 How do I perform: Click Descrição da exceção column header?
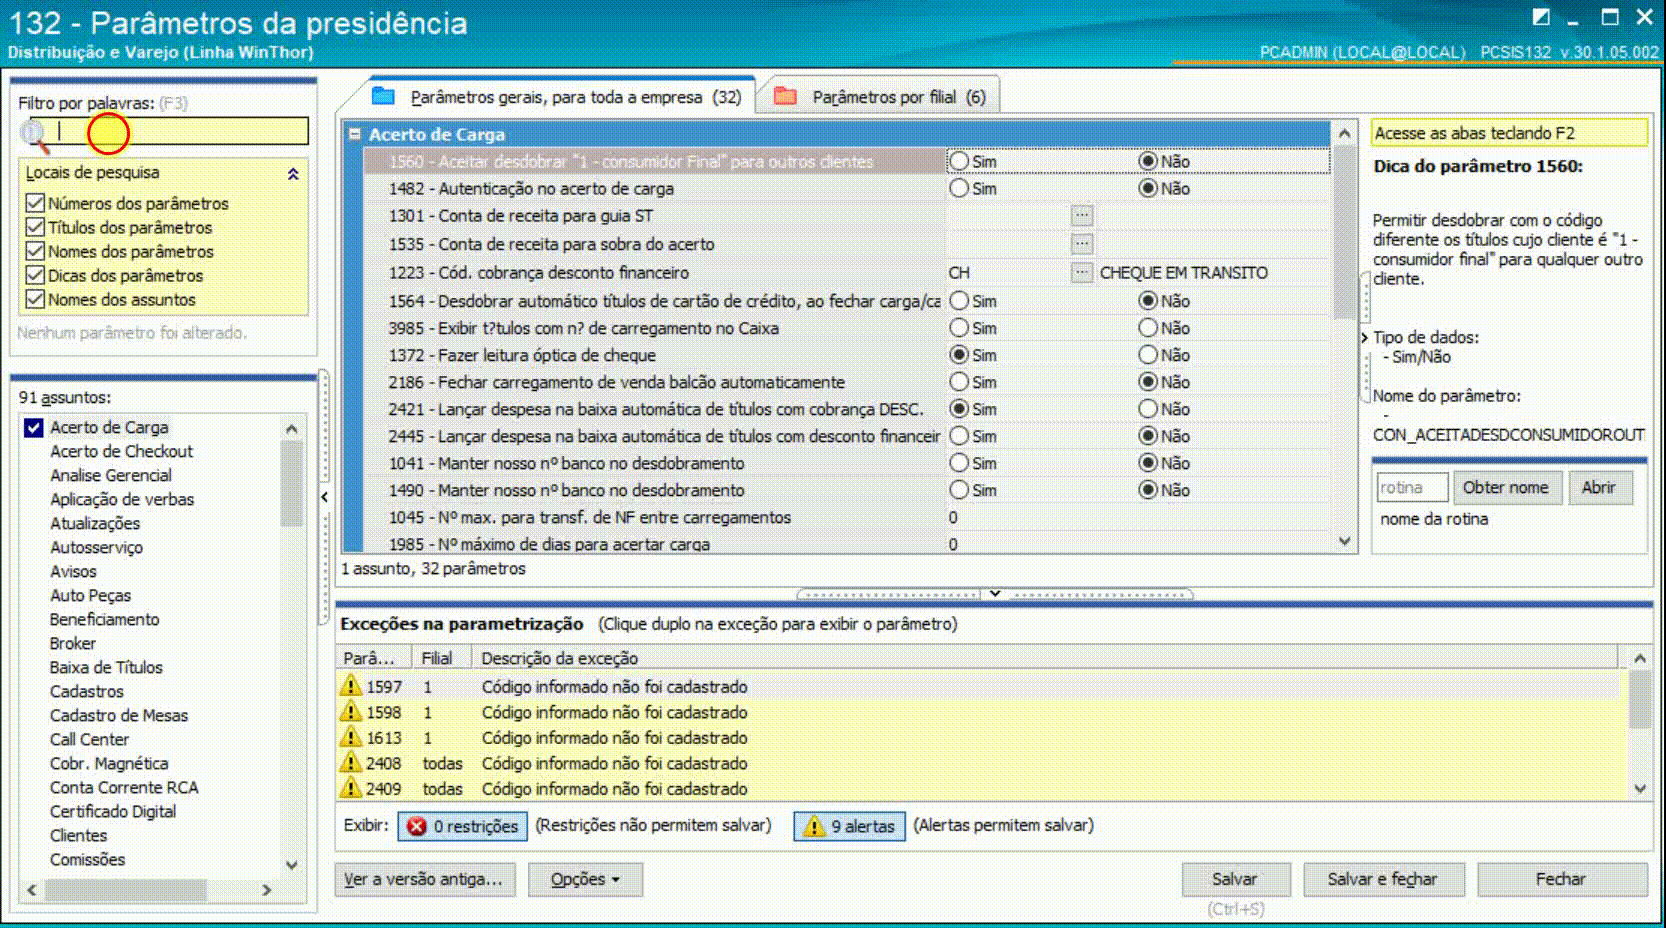(1045, 658)
